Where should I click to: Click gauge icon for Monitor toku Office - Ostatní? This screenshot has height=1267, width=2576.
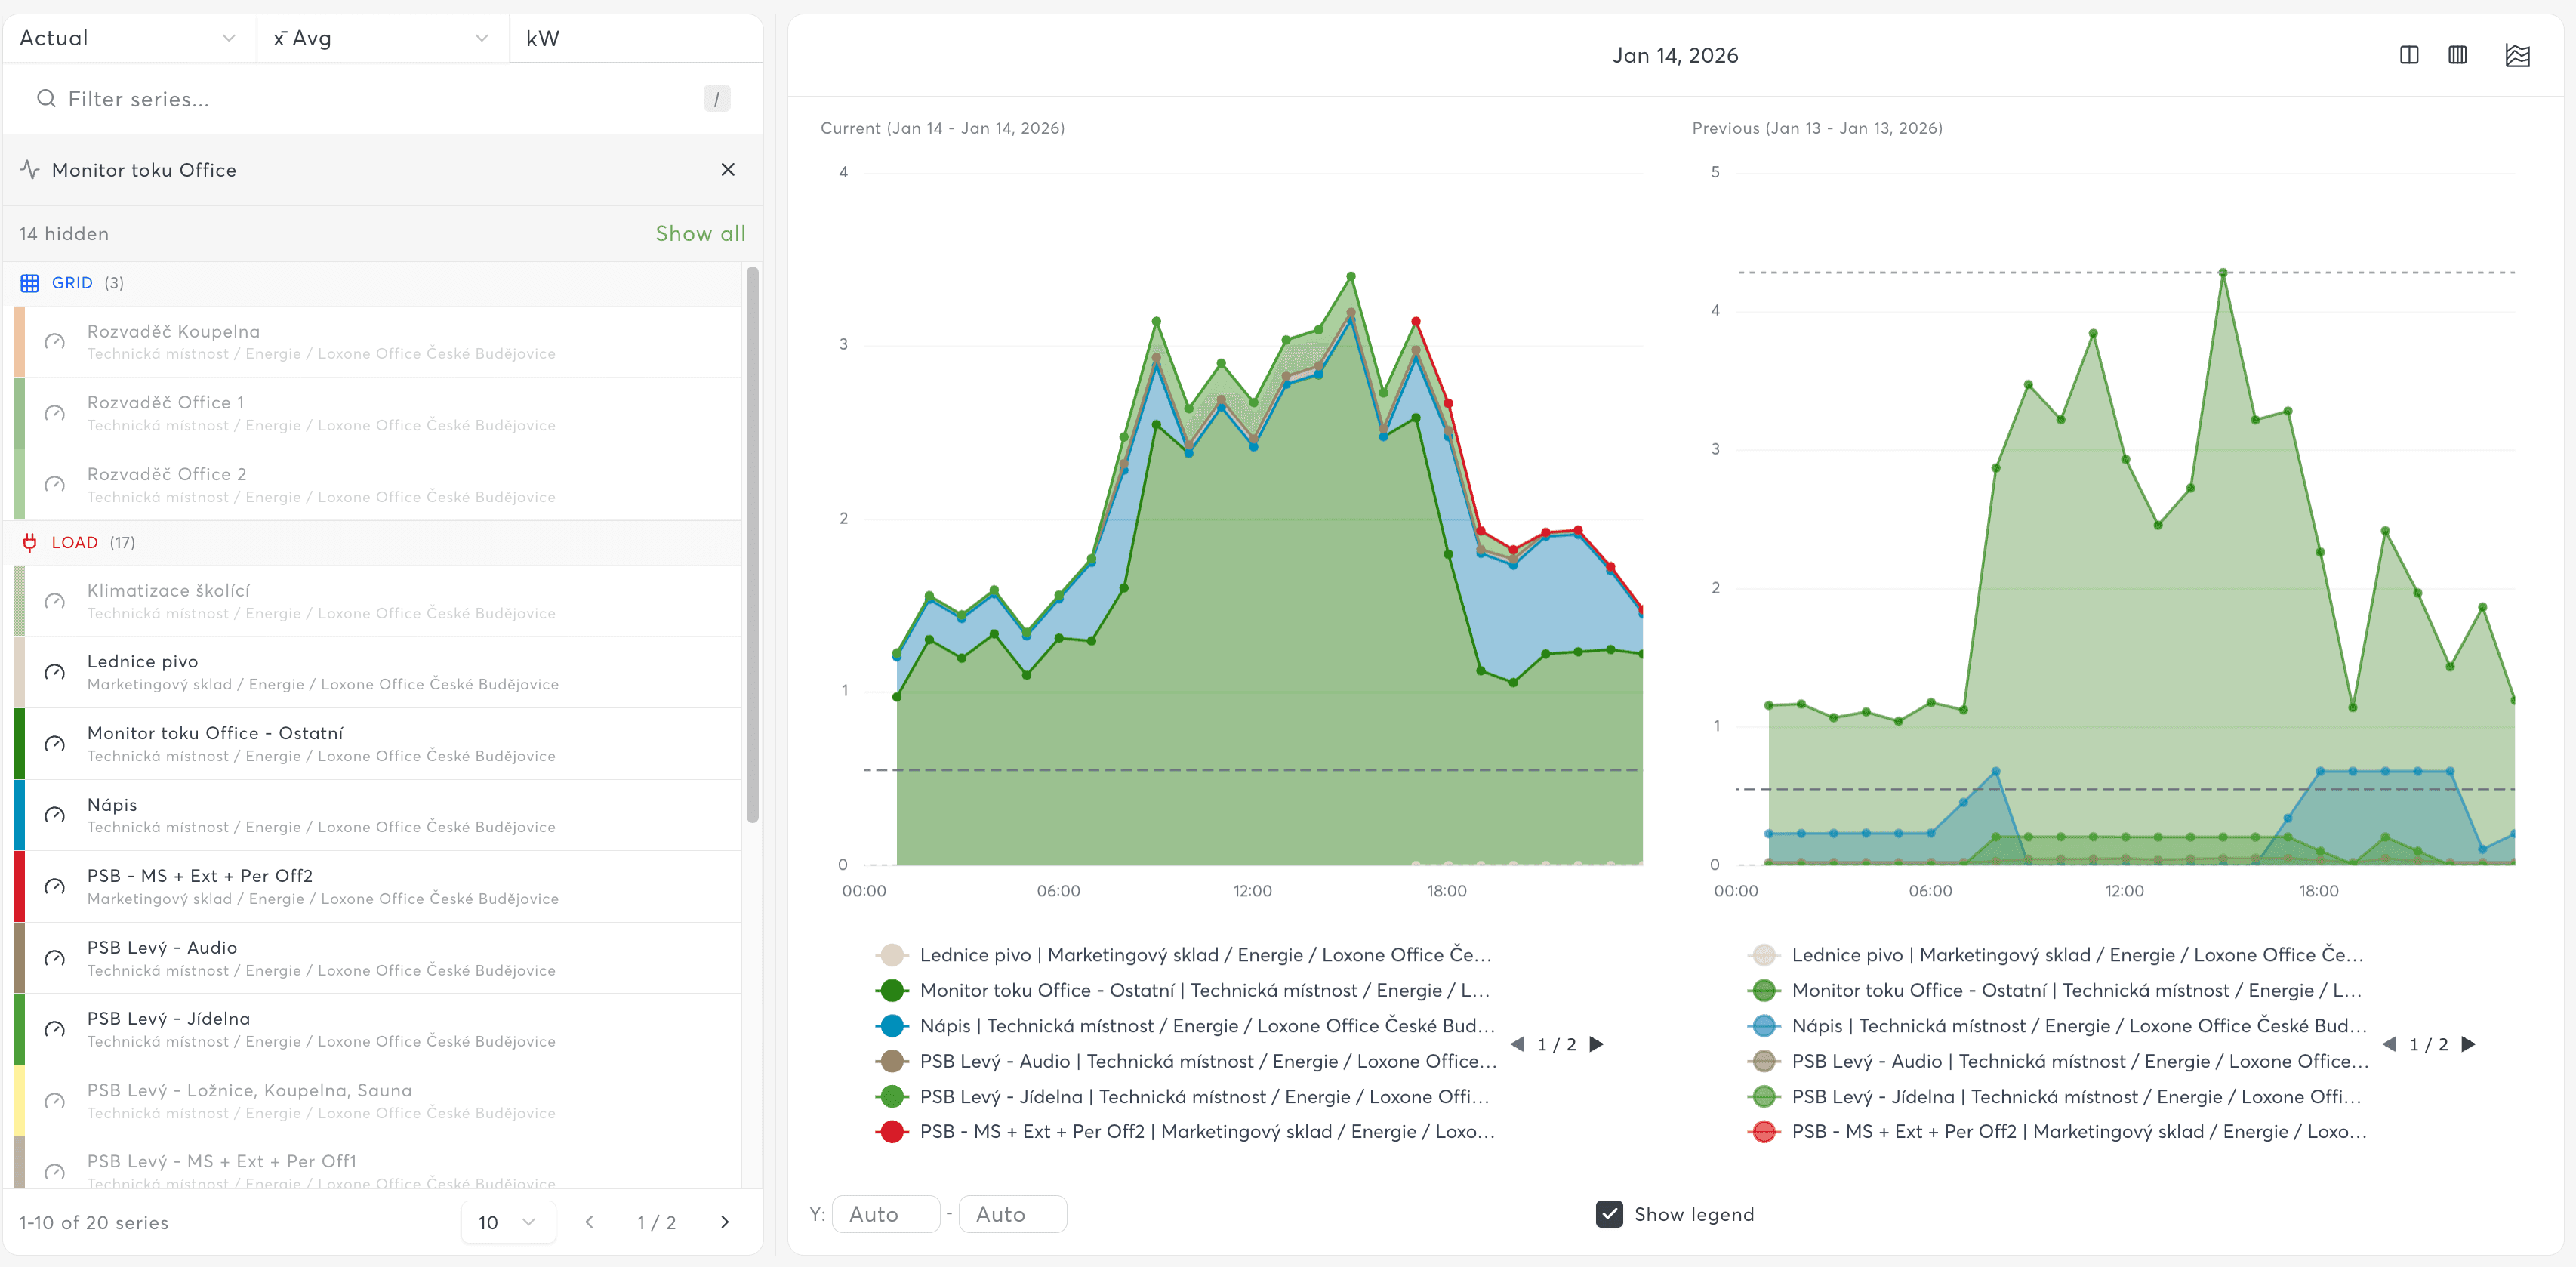point(55,744)
